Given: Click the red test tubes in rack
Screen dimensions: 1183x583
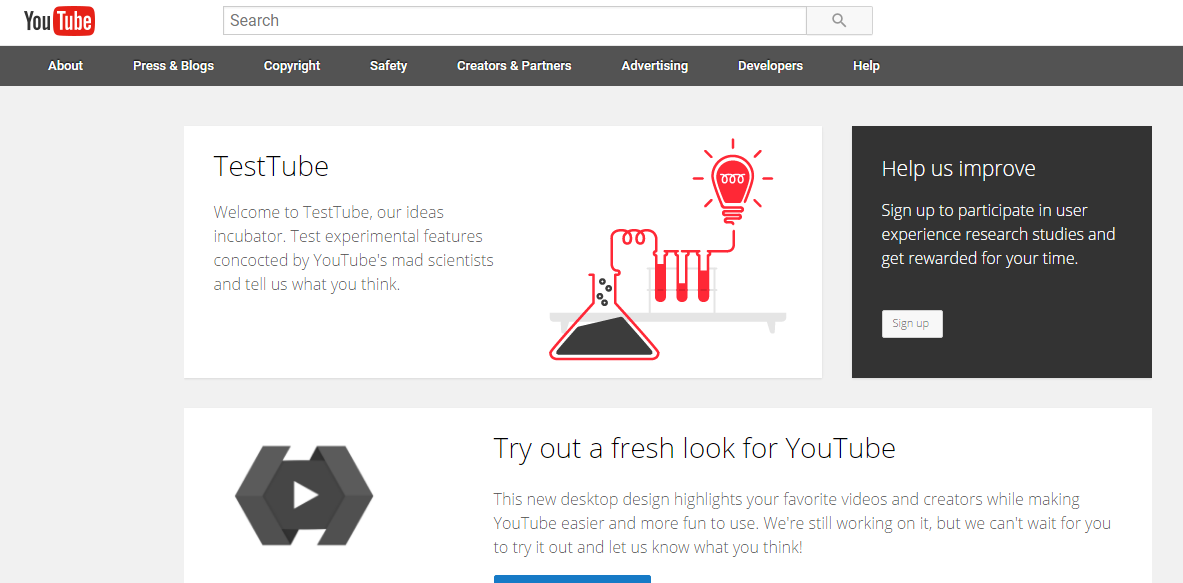Looking at the screenshot, I should [x=681, y=275].
